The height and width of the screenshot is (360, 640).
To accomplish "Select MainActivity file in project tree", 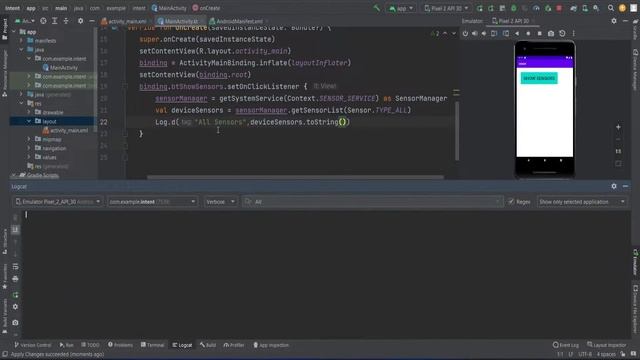I will 60,68.
